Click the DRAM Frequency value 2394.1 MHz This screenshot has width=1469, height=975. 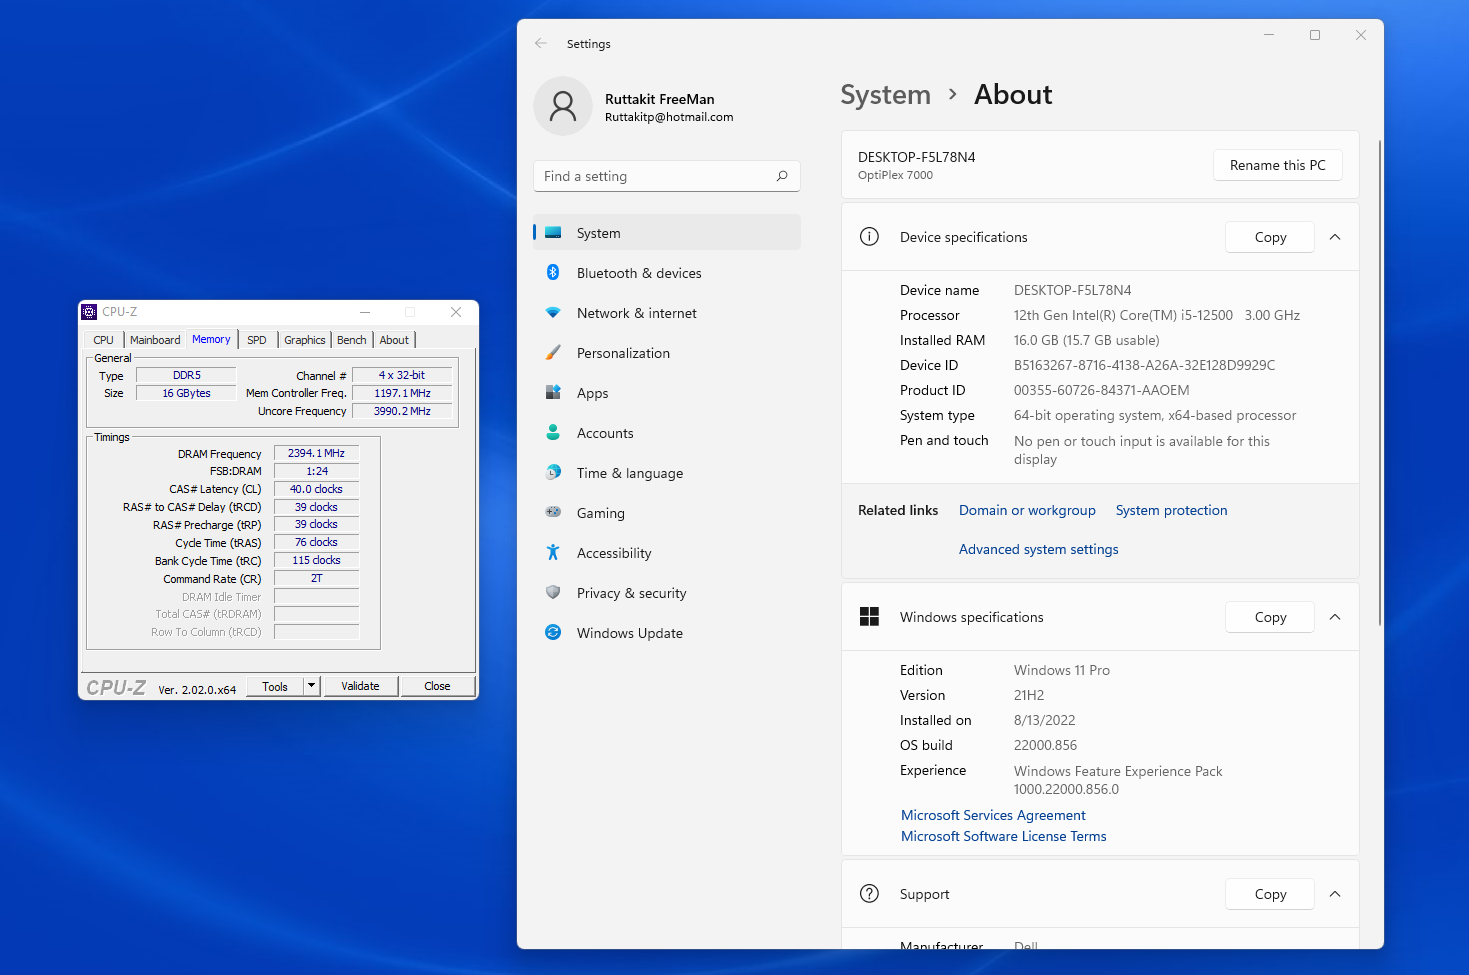(x=316, y=453)
